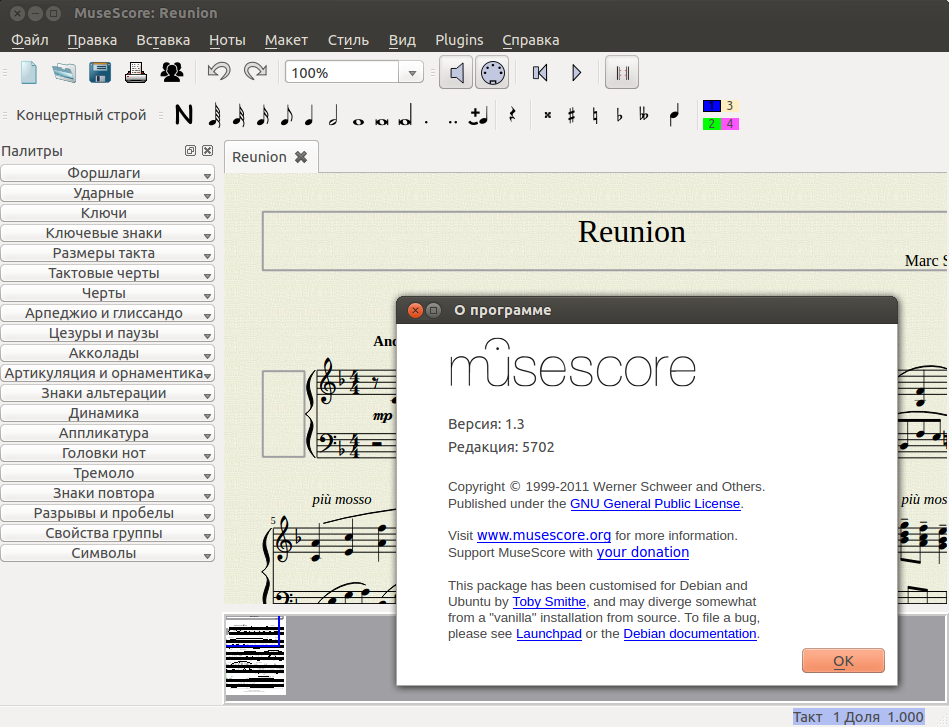The width and height of the screenshot is (949, 727).
Task: Select the eighth note duration
Action: coord(287,114)
